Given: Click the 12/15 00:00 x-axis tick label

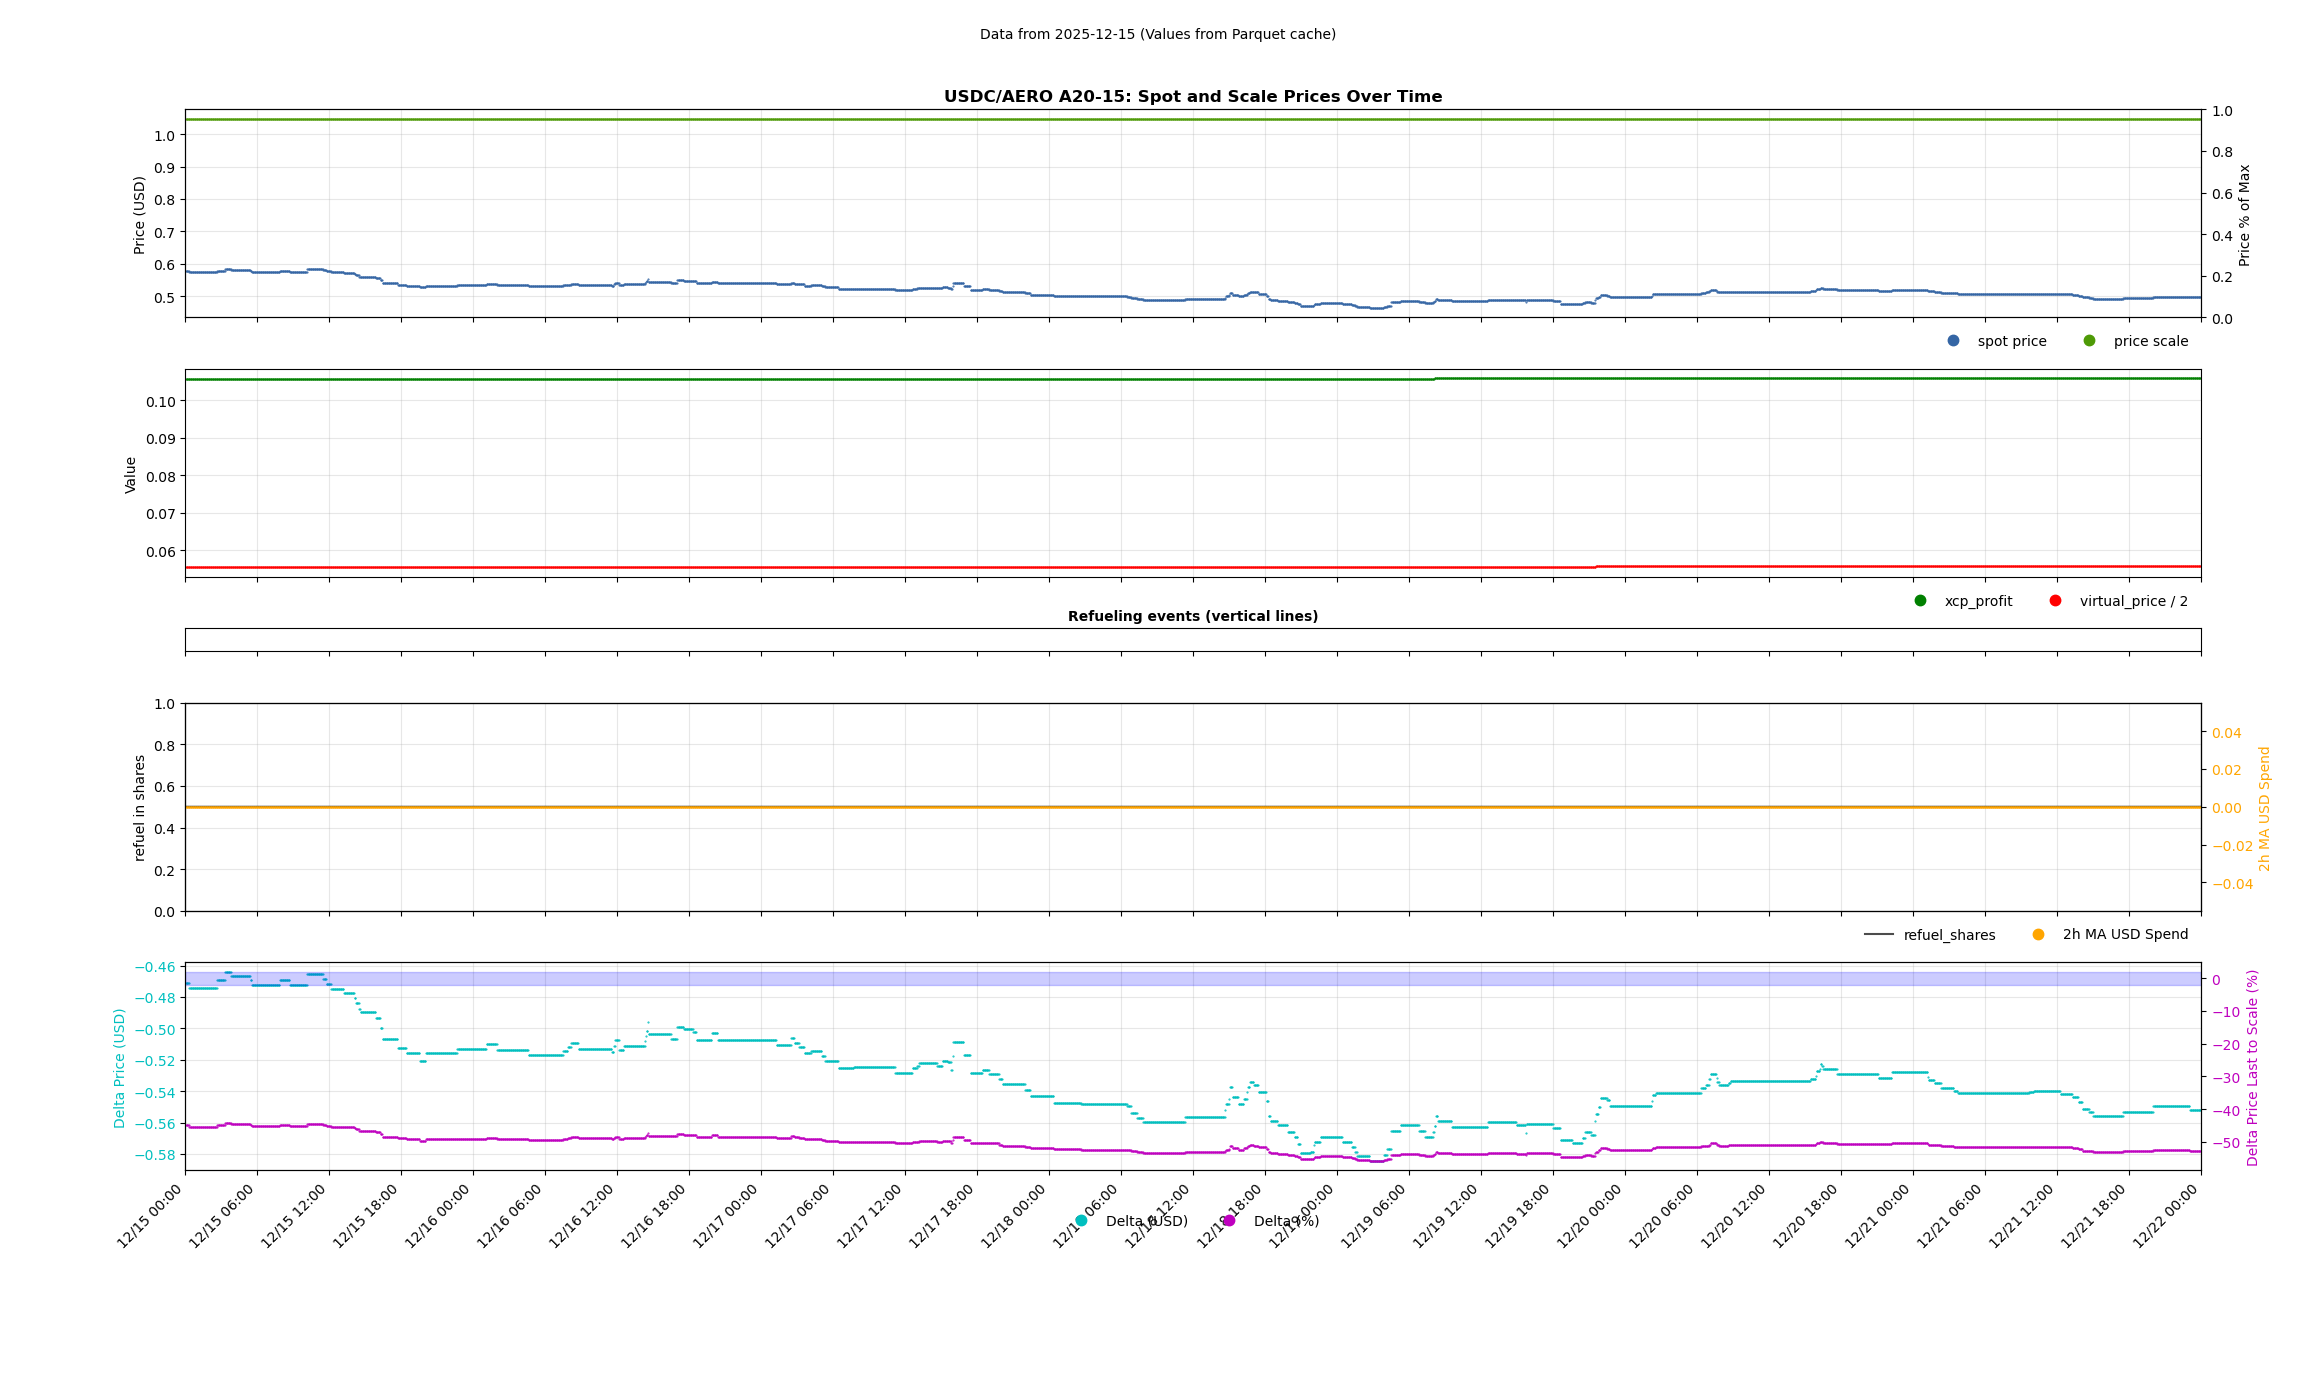Looking at the screenshot, I should click(150, 1215).
